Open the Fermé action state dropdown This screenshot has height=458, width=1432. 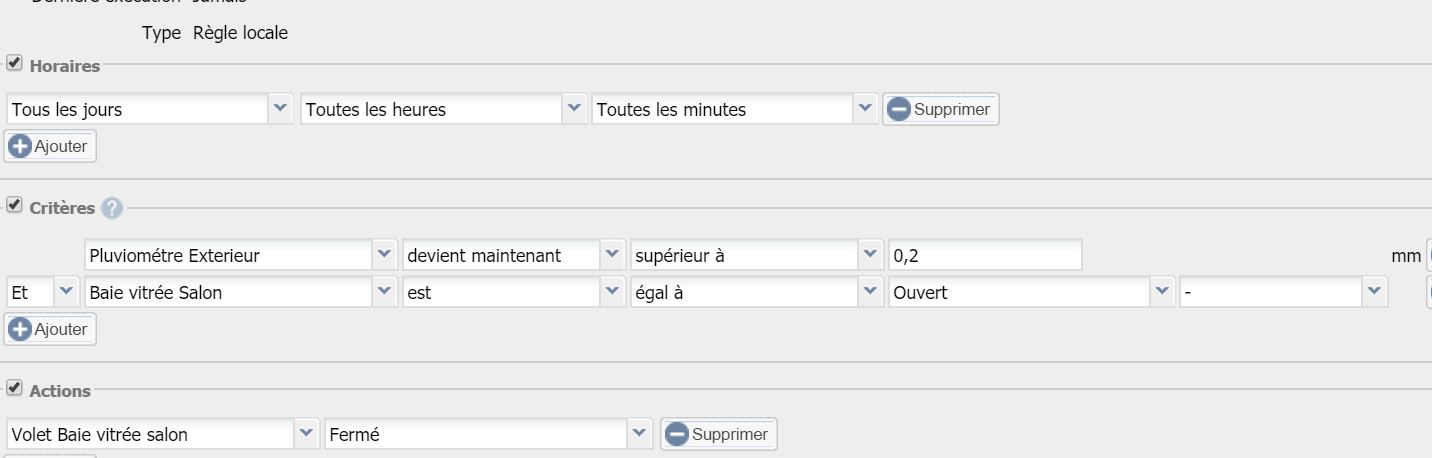coord(489,434)
